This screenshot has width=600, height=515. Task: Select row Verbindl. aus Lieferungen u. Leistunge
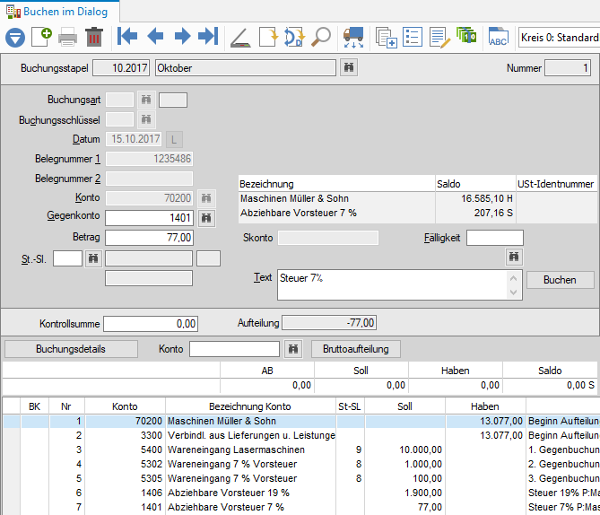300,435
